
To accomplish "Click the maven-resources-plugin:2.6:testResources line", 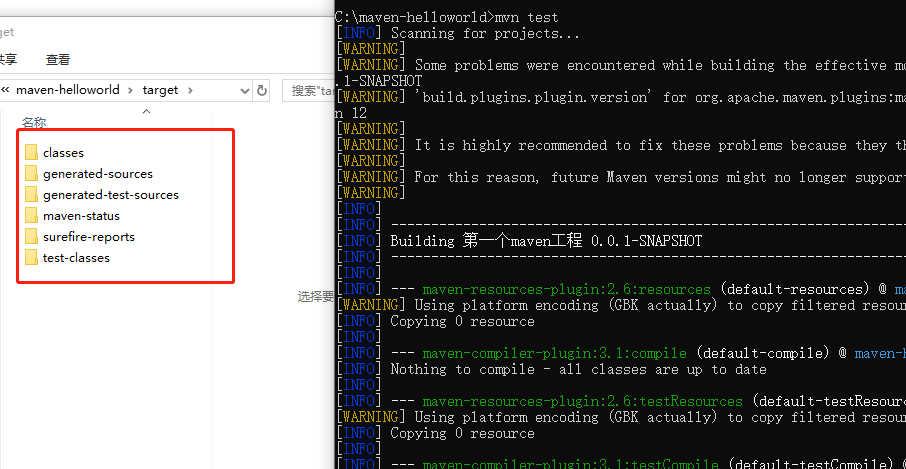I will [x=621, y=401].
